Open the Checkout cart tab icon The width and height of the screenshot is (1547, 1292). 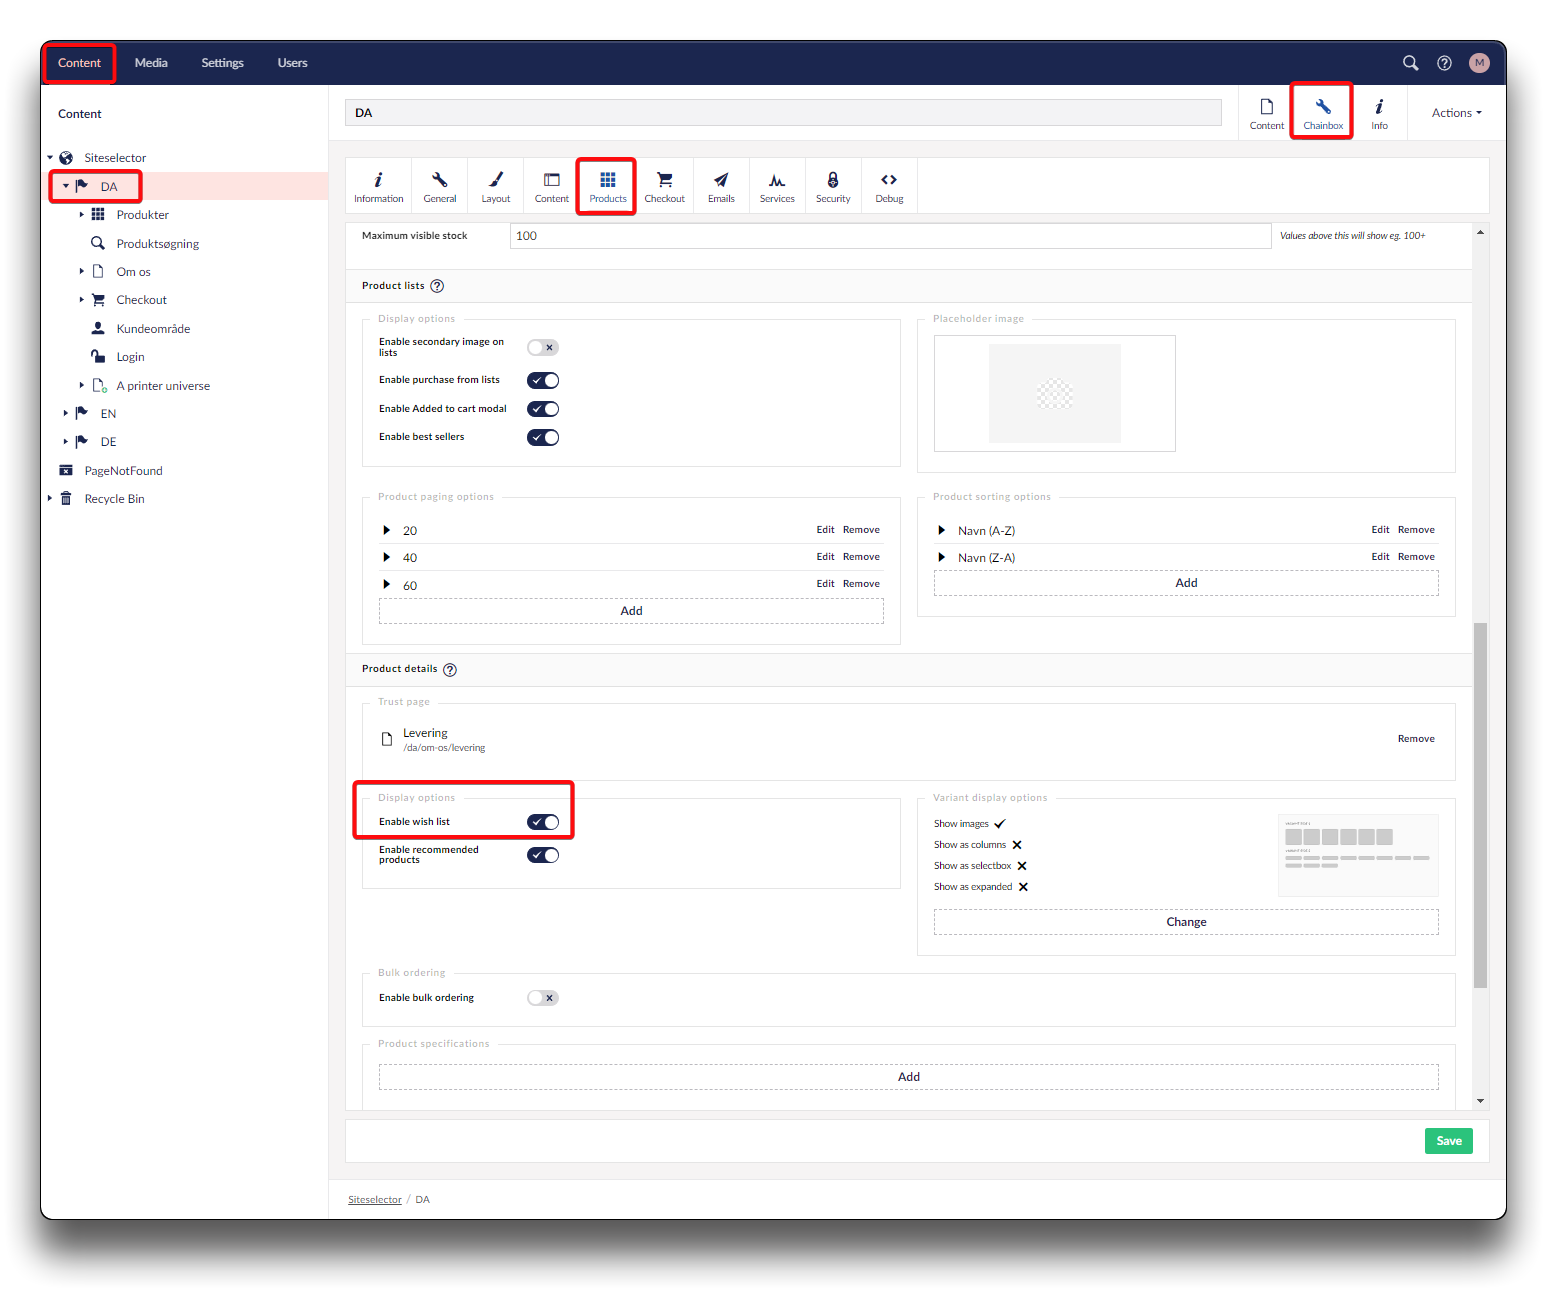click(x=664, y=186)
